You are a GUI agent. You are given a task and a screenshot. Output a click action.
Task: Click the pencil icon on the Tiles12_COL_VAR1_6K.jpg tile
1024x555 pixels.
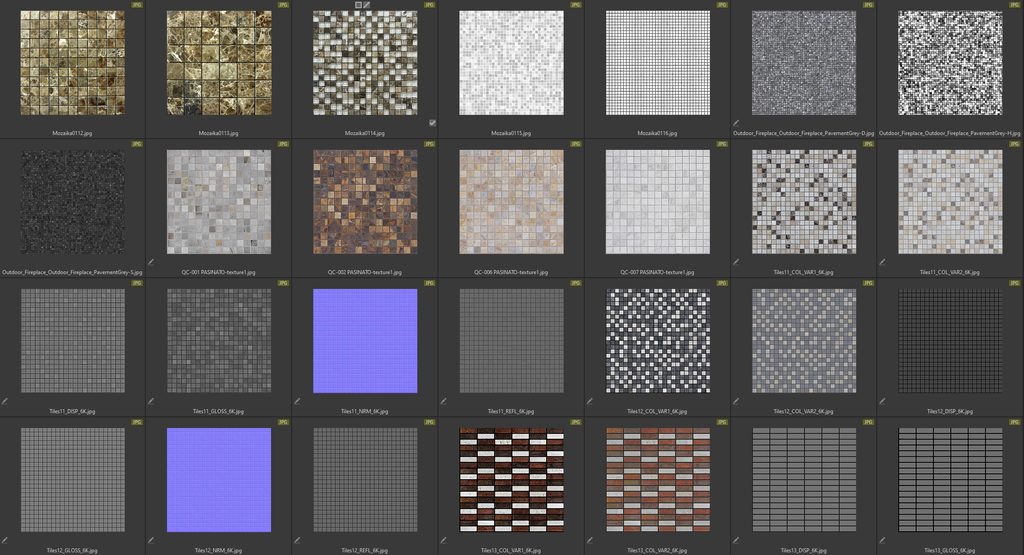[590, 401]
